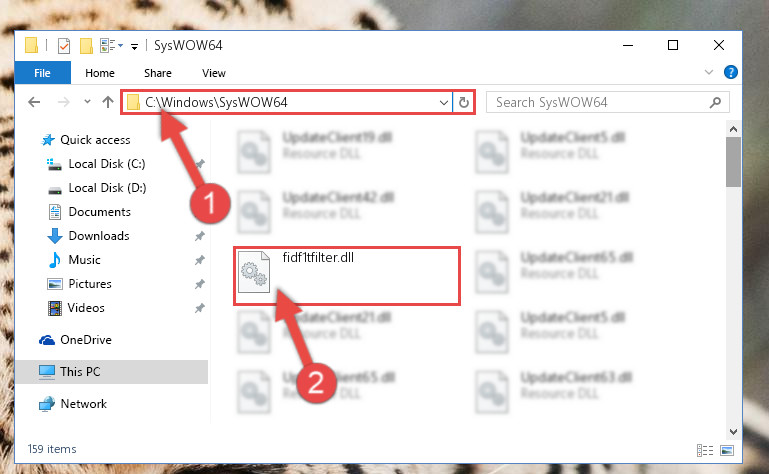The height and width of the screenshot is (474, 769).
Task: Switch to Large icons view in status bar
Action: pos(727,450)
